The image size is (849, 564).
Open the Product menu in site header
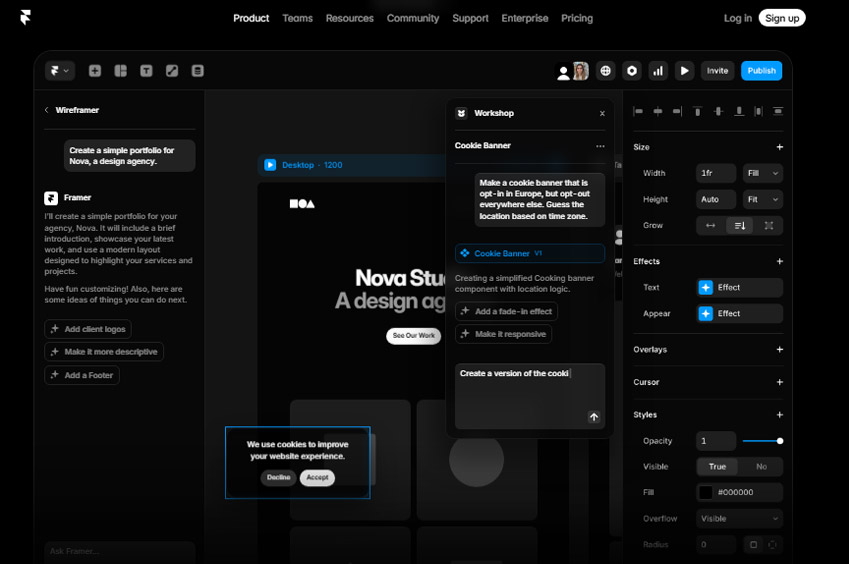pos(251,18)
